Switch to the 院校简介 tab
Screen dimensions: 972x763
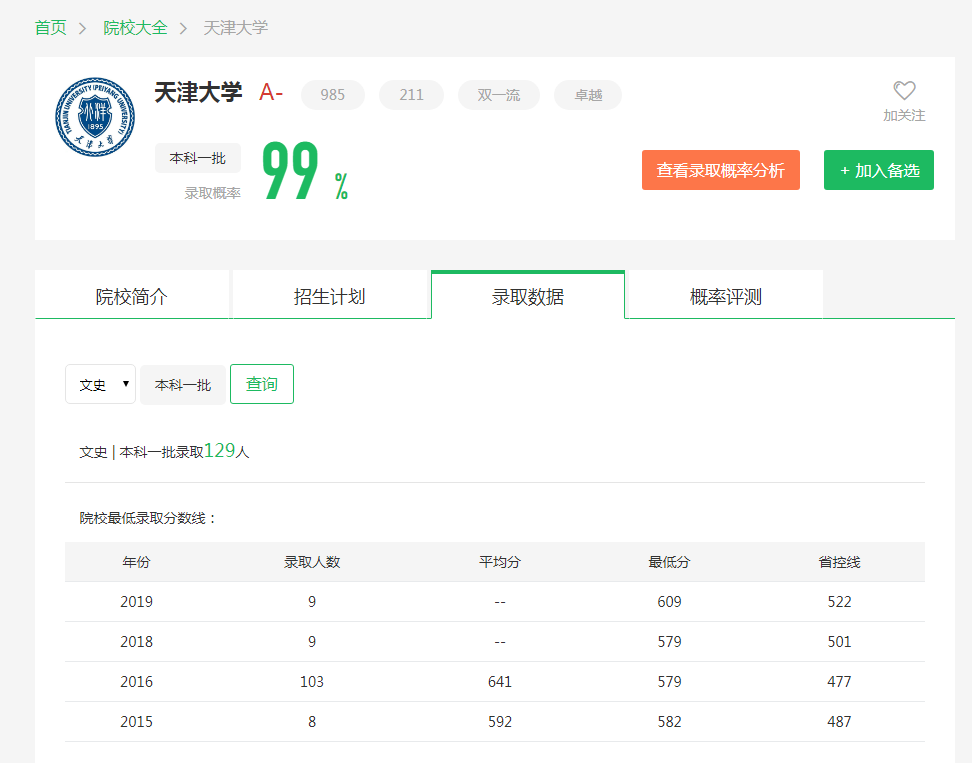132,296
